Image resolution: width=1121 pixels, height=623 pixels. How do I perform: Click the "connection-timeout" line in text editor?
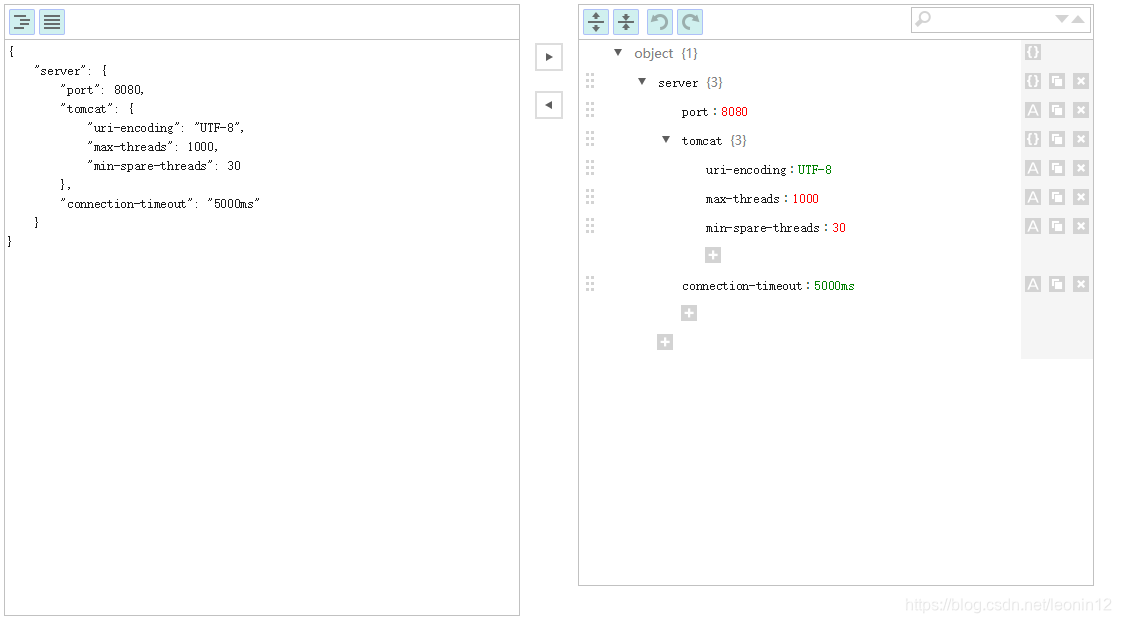pyautogui.click(x=160, y=204)
